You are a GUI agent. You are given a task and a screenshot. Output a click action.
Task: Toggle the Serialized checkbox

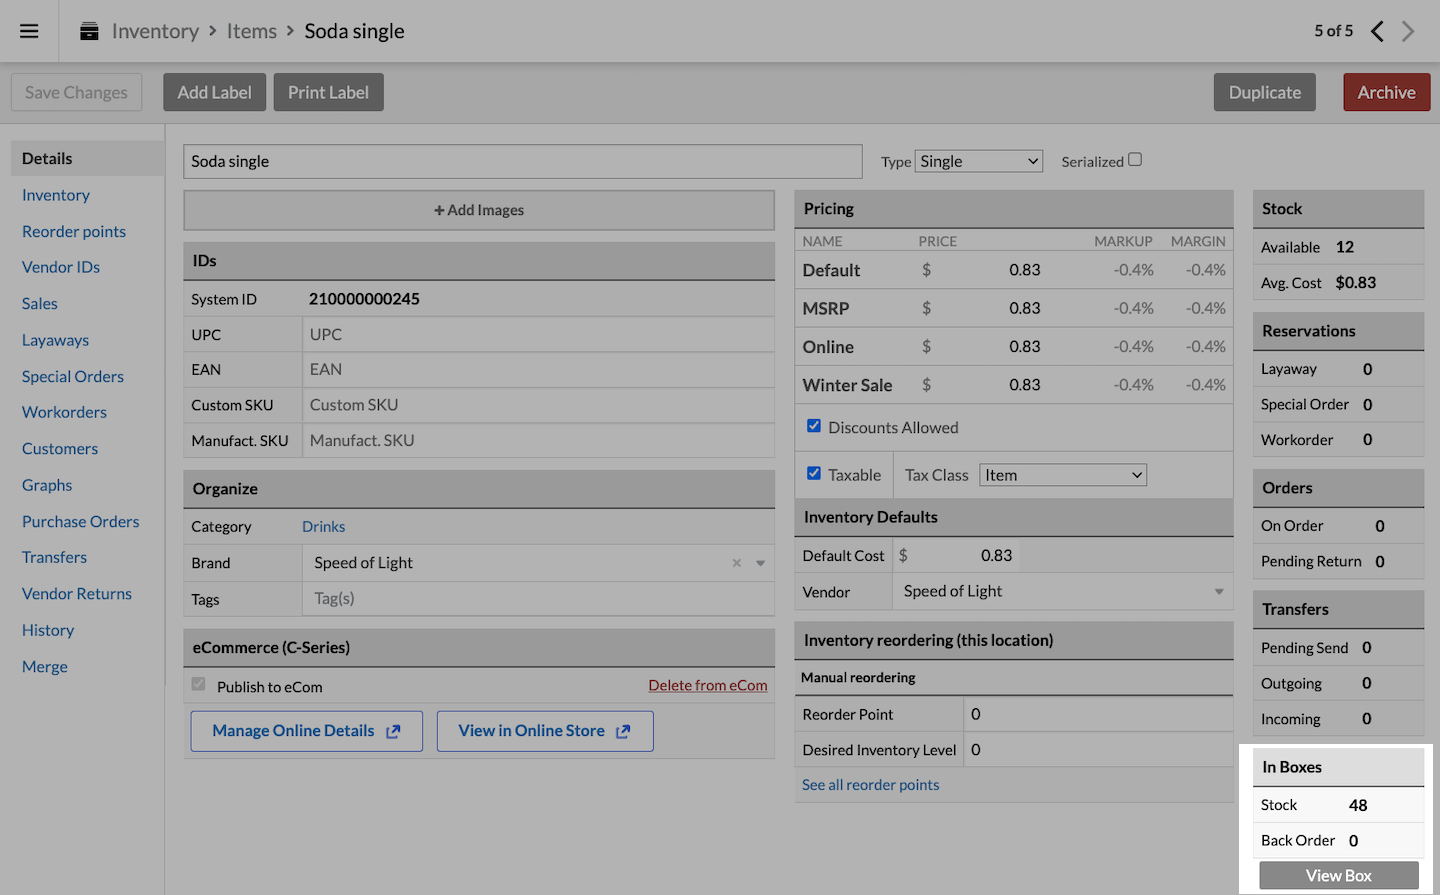tap(1135, 160)
